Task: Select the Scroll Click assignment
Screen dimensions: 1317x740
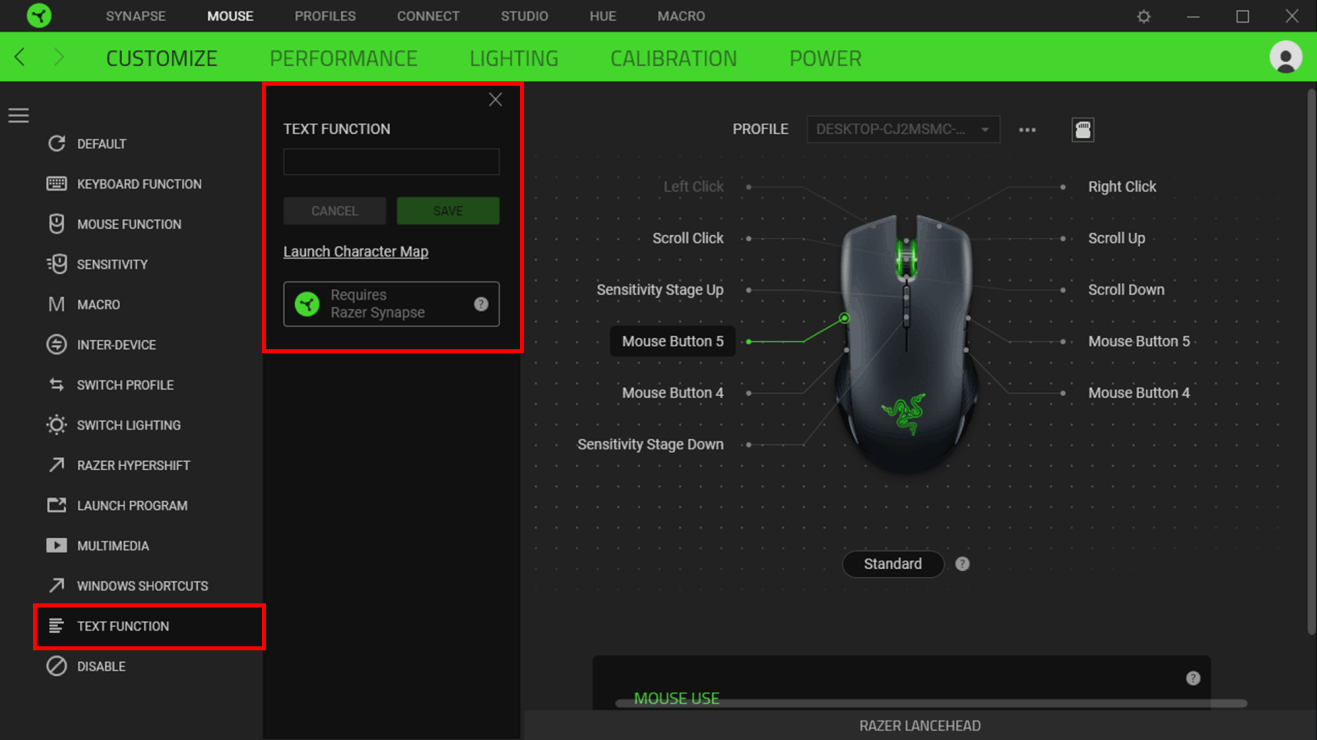Action: (687, 238)
